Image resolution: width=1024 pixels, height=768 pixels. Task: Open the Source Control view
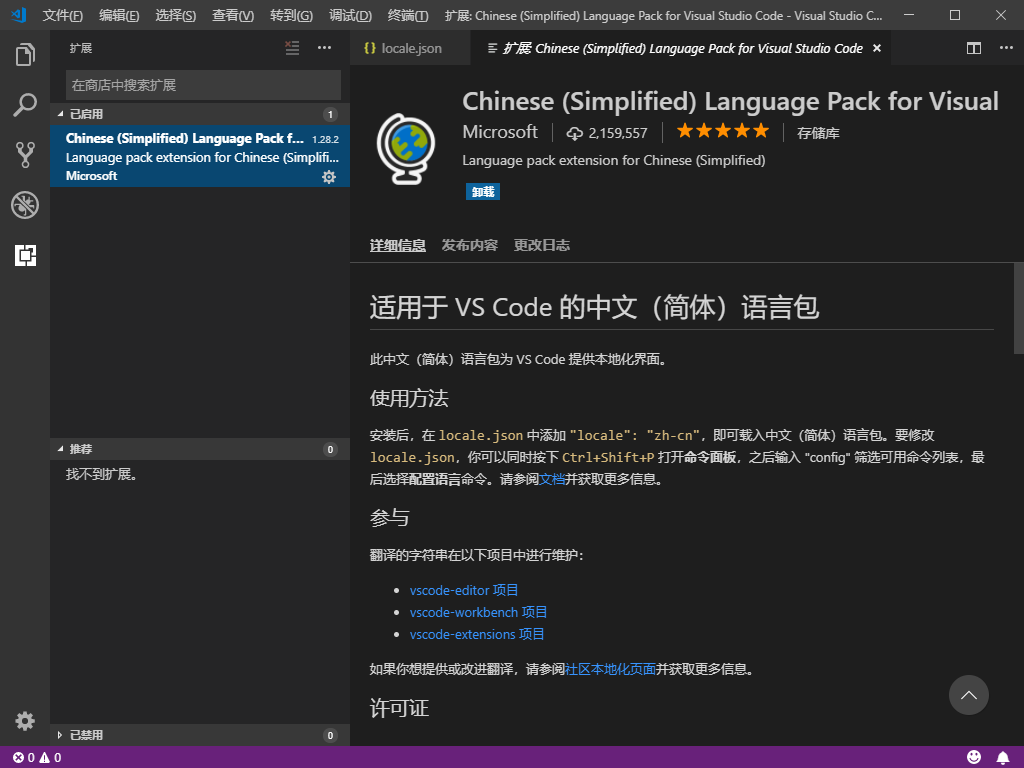pos(25,155)
